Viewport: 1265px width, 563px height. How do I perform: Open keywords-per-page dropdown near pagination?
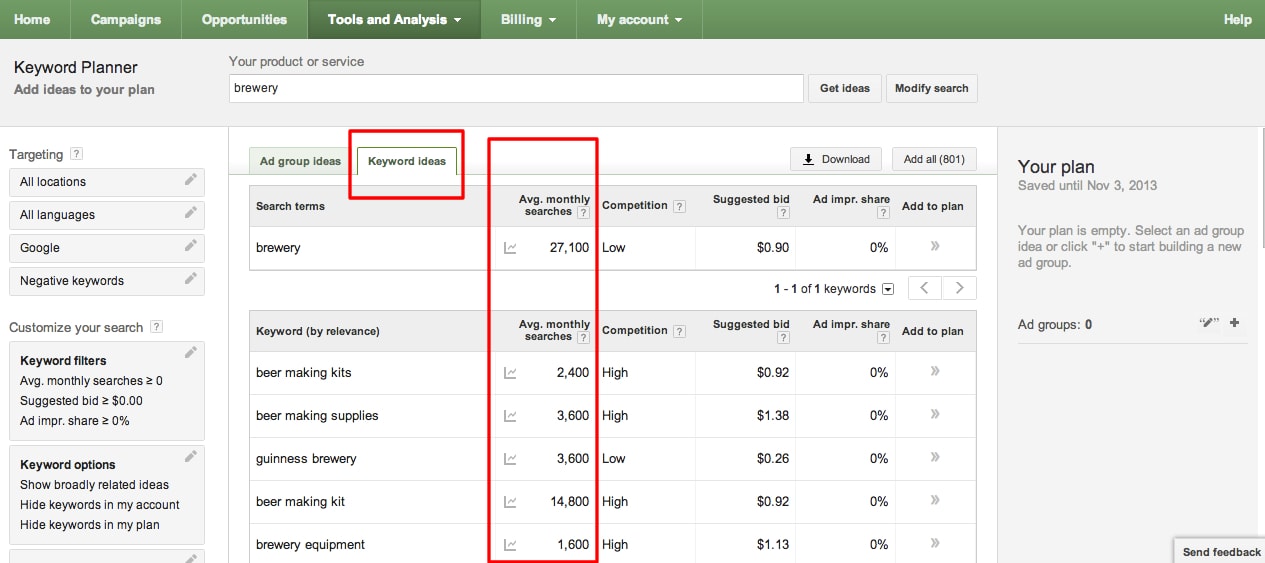pos(887,289)
